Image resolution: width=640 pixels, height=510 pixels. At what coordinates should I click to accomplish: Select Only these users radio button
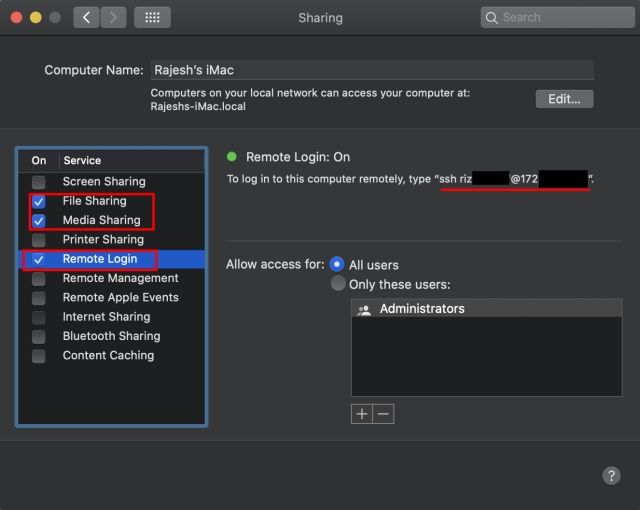click(338, 284)
